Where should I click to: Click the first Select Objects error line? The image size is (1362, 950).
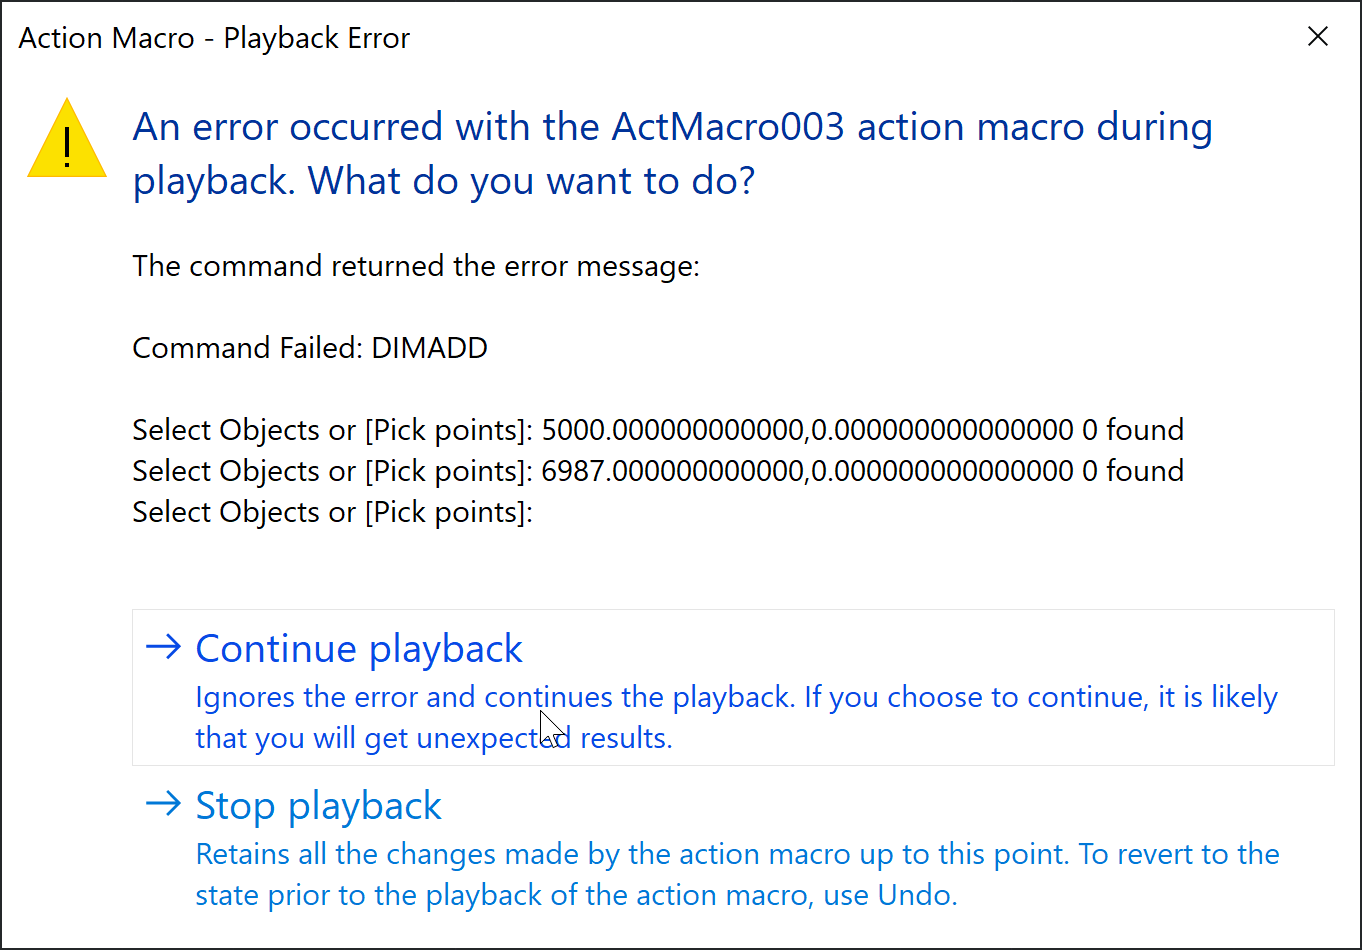(x=657, y=429)
